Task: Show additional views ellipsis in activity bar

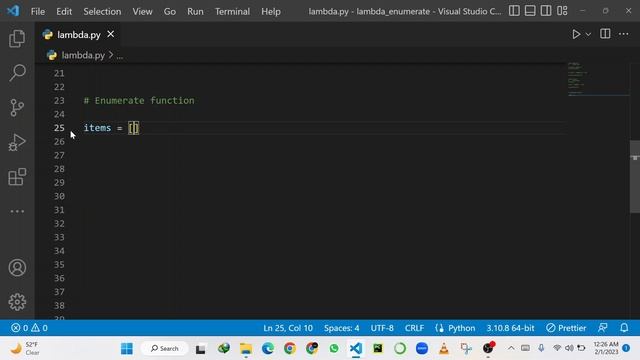Action: click(x=17, y=211)
